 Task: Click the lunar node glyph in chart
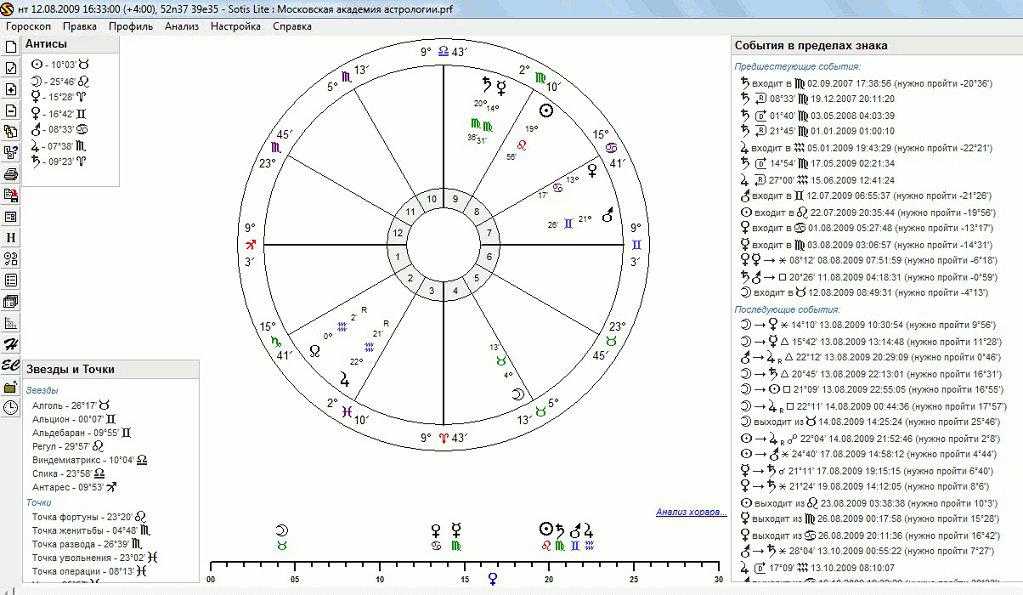pyautogui.click(x=314, y=351)
